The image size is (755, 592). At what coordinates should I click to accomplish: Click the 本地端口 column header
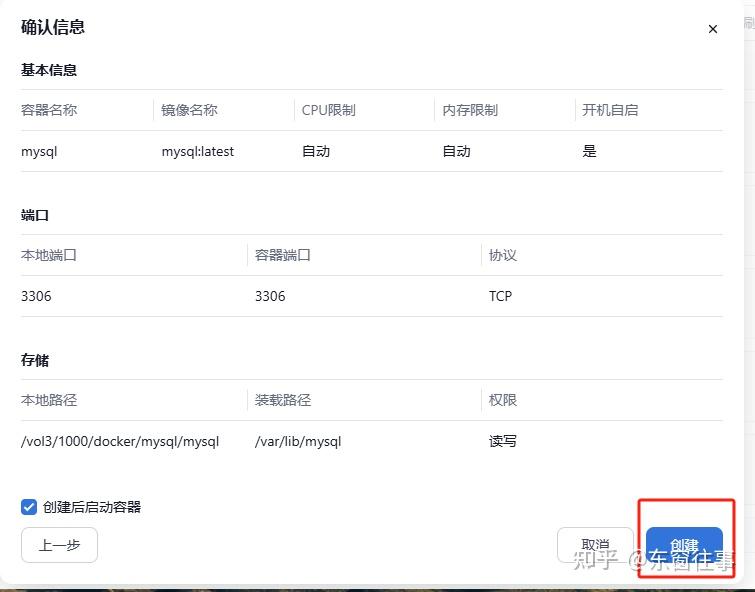[49, 255]
